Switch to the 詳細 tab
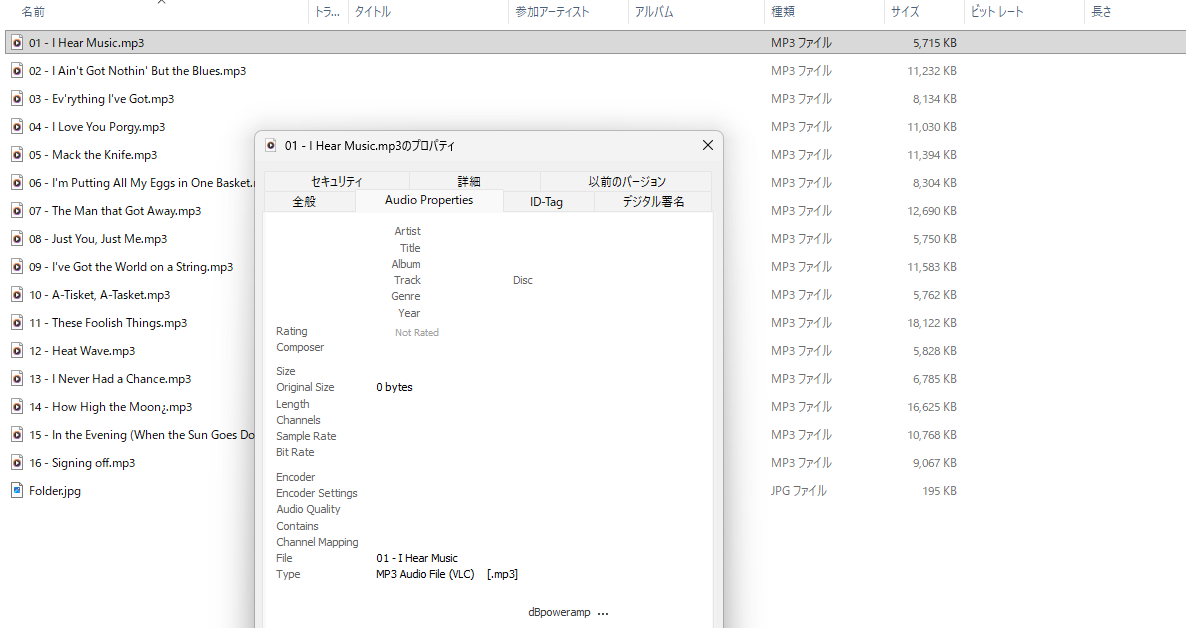 click(x=469, y=181)
